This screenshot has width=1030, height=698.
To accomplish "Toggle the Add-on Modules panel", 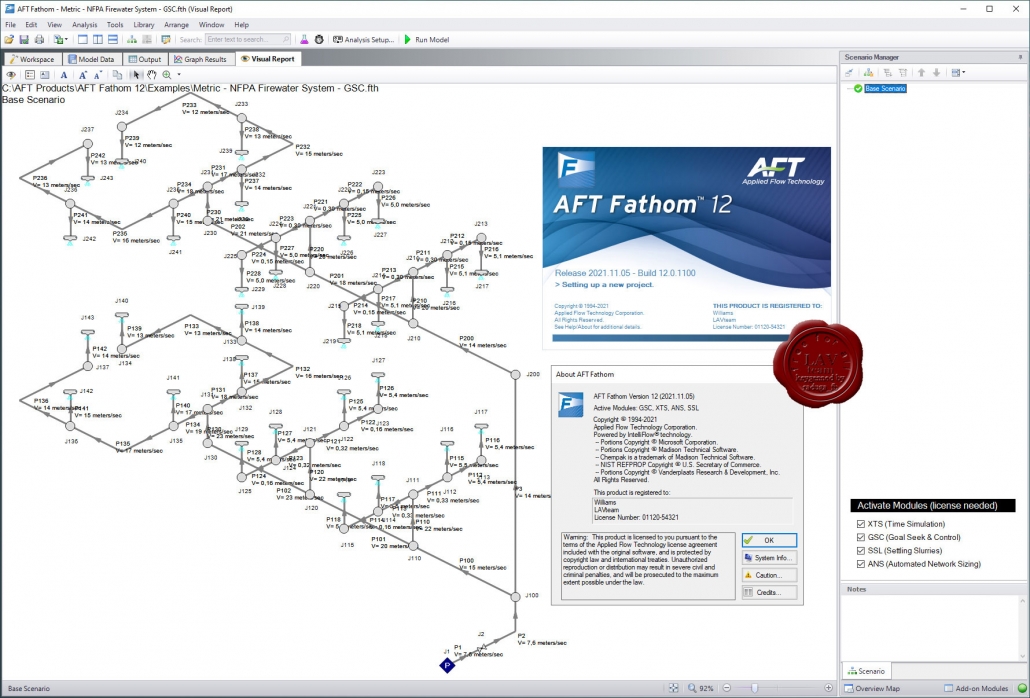I will pyautogui.click(x=976, y=688).
